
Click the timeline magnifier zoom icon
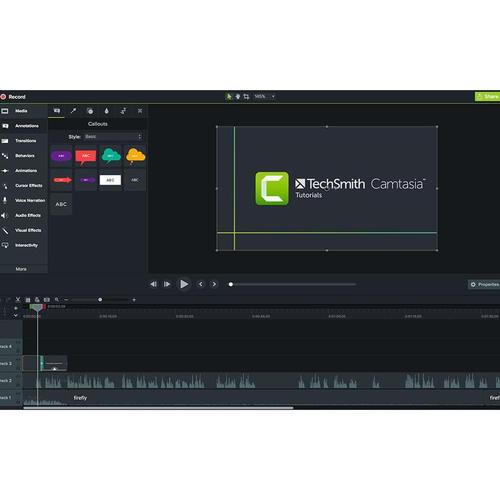(57, 300)
